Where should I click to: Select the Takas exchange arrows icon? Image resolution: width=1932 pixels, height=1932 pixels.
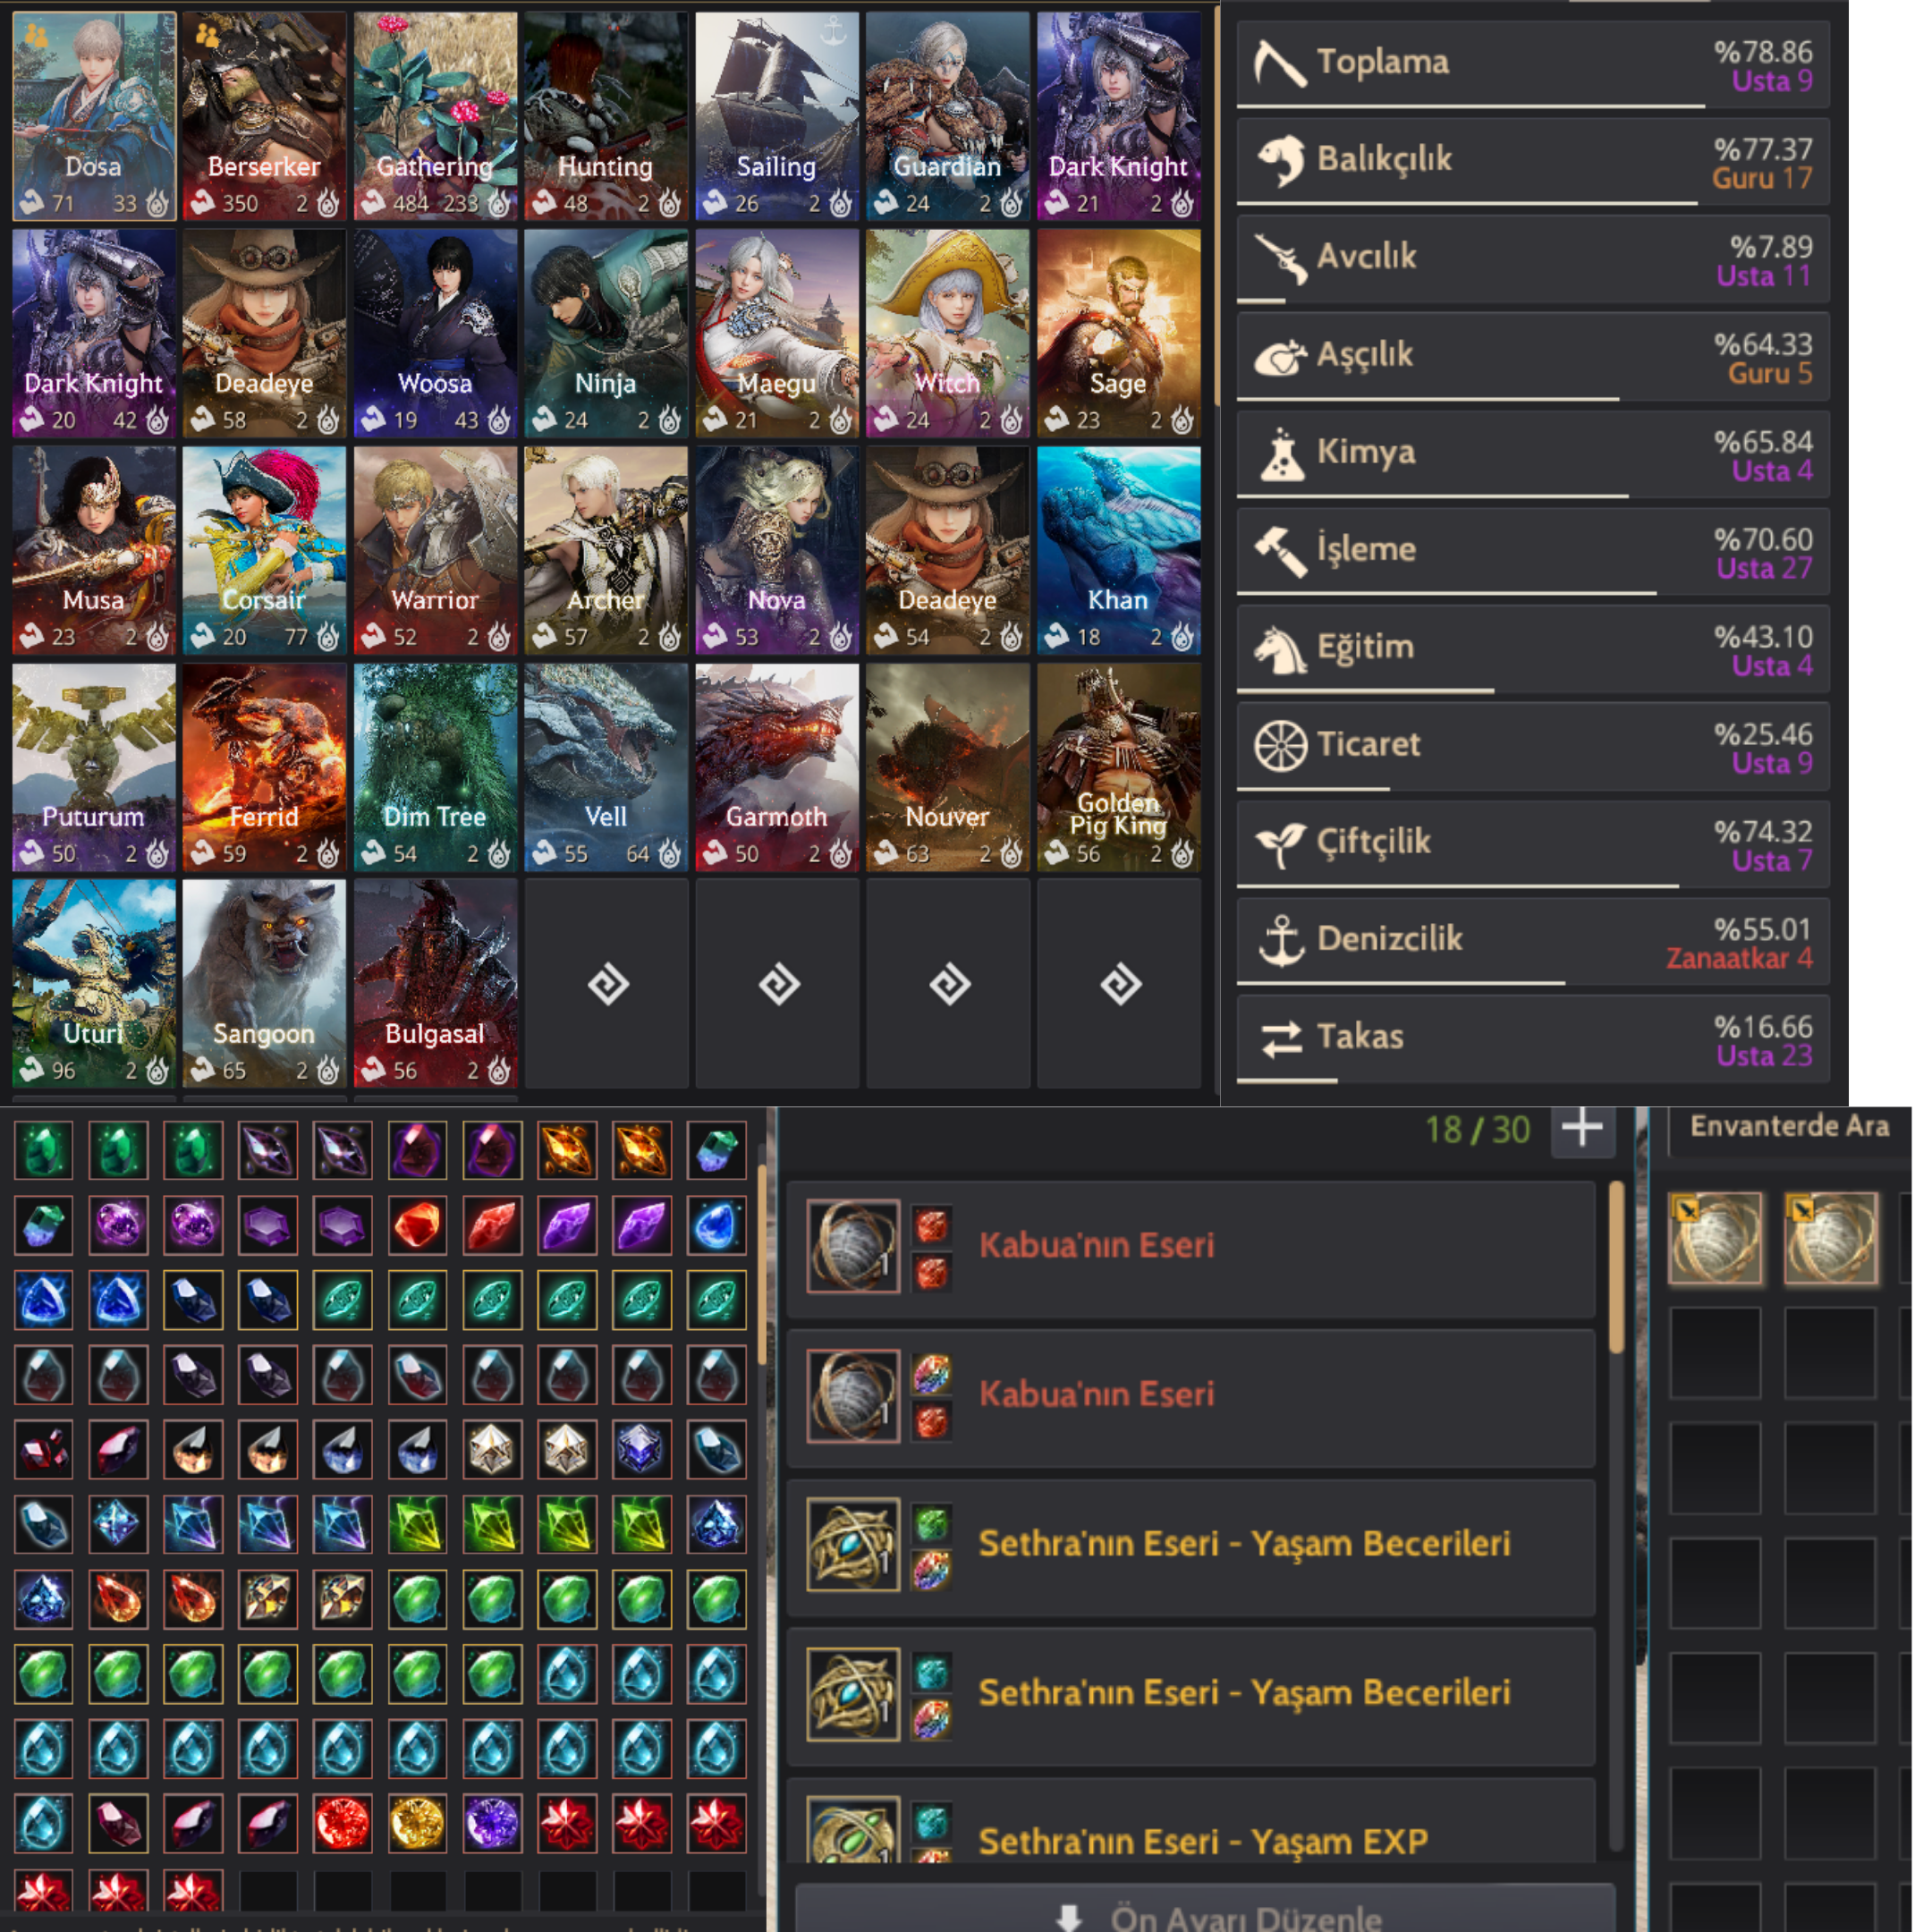pos(1281,1038)
